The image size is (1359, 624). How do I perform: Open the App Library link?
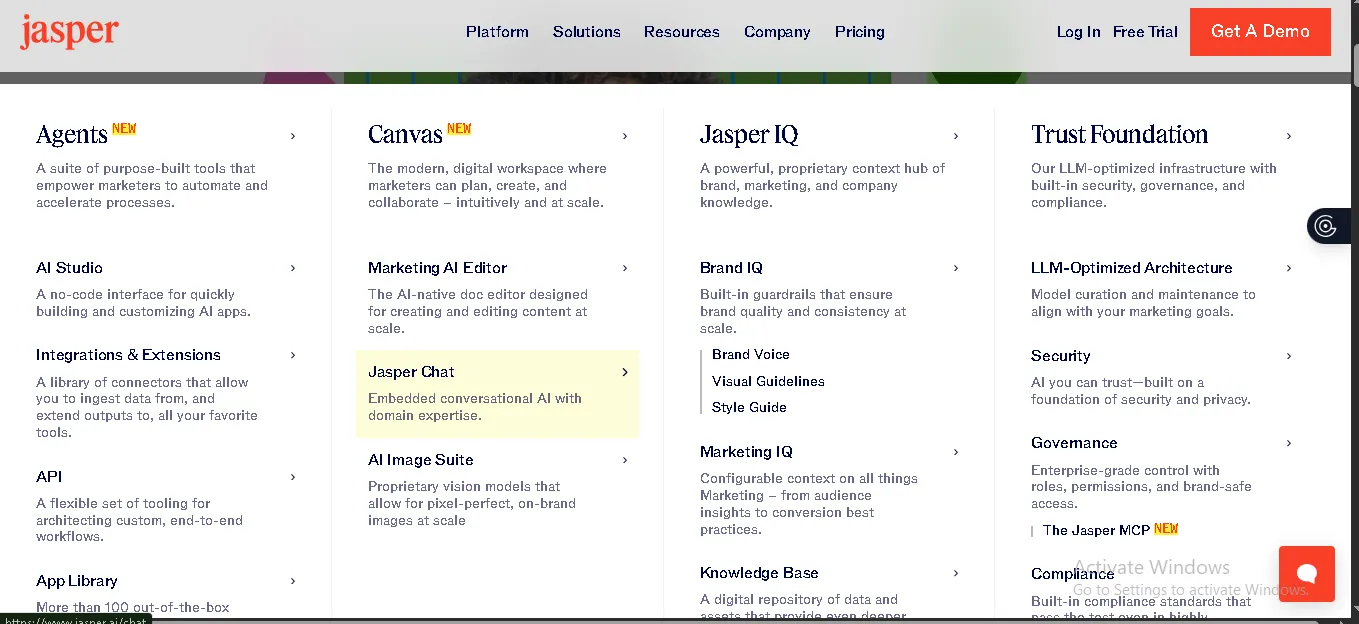(x=77, y=581)
